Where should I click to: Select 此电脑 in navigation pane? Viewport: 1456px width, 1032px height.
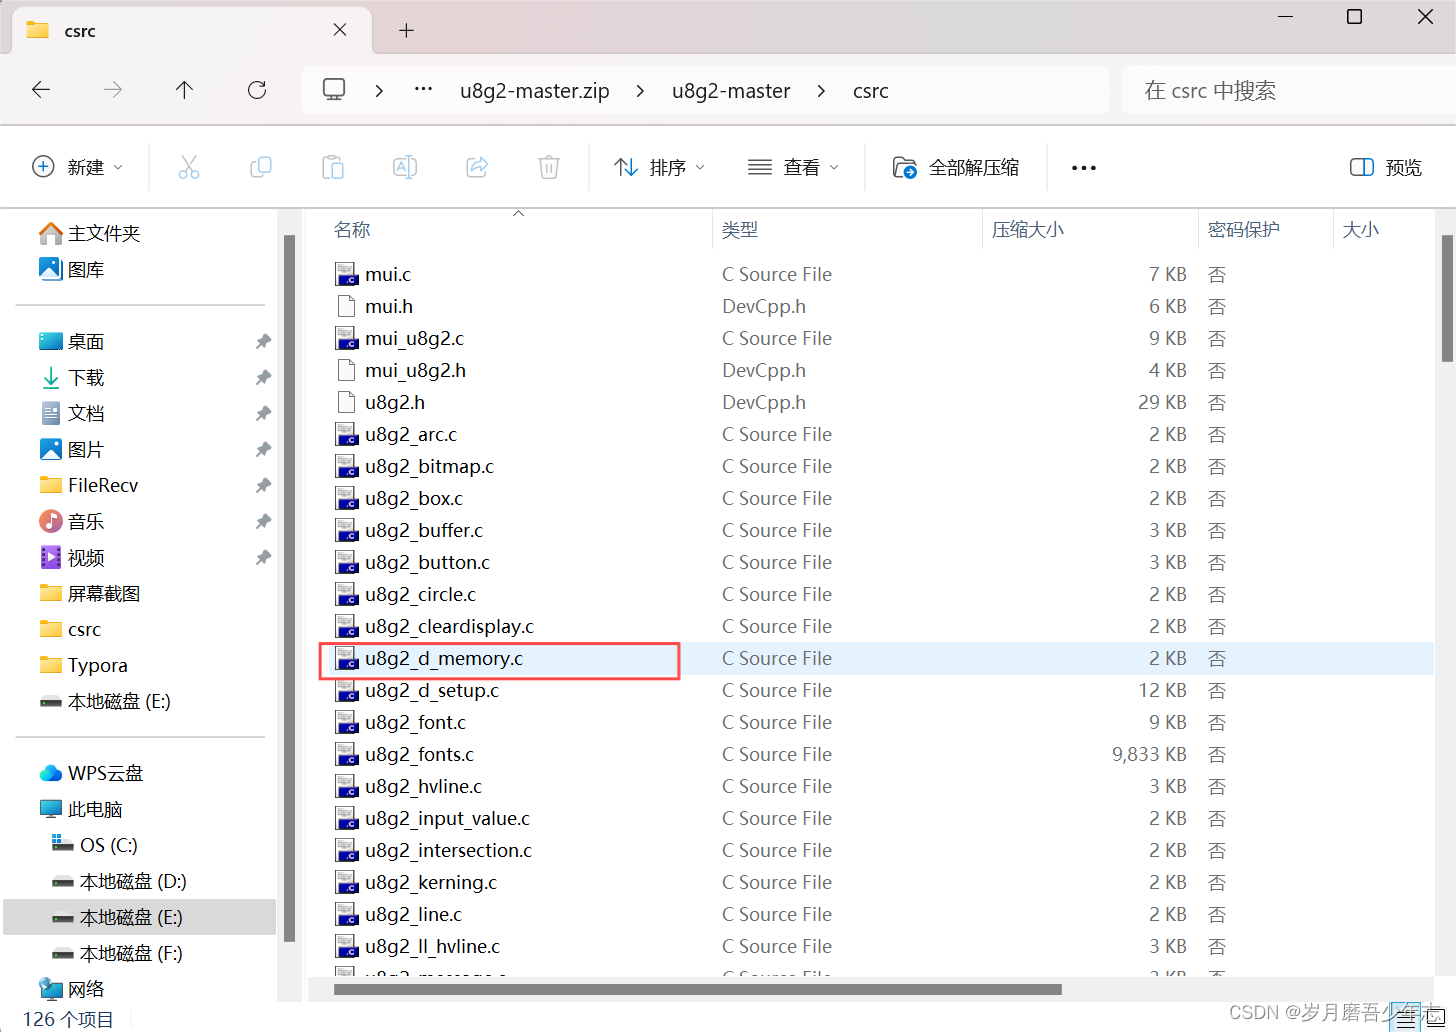80,809
